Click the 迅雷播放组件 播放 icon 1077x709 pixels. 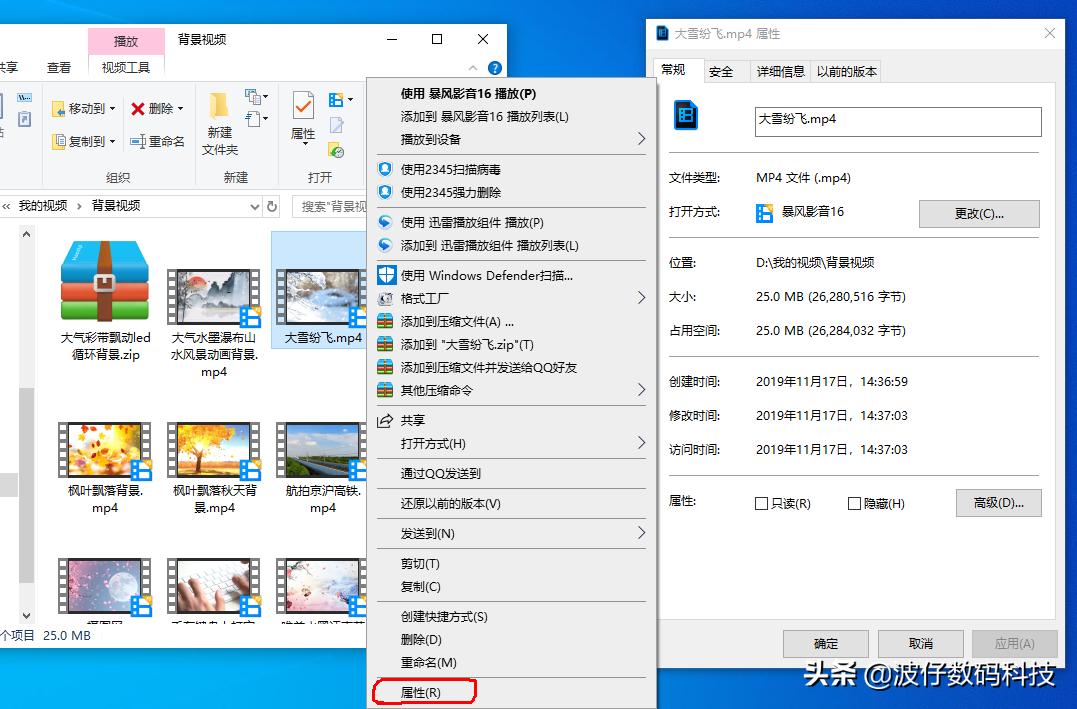(x=383, y=222)
